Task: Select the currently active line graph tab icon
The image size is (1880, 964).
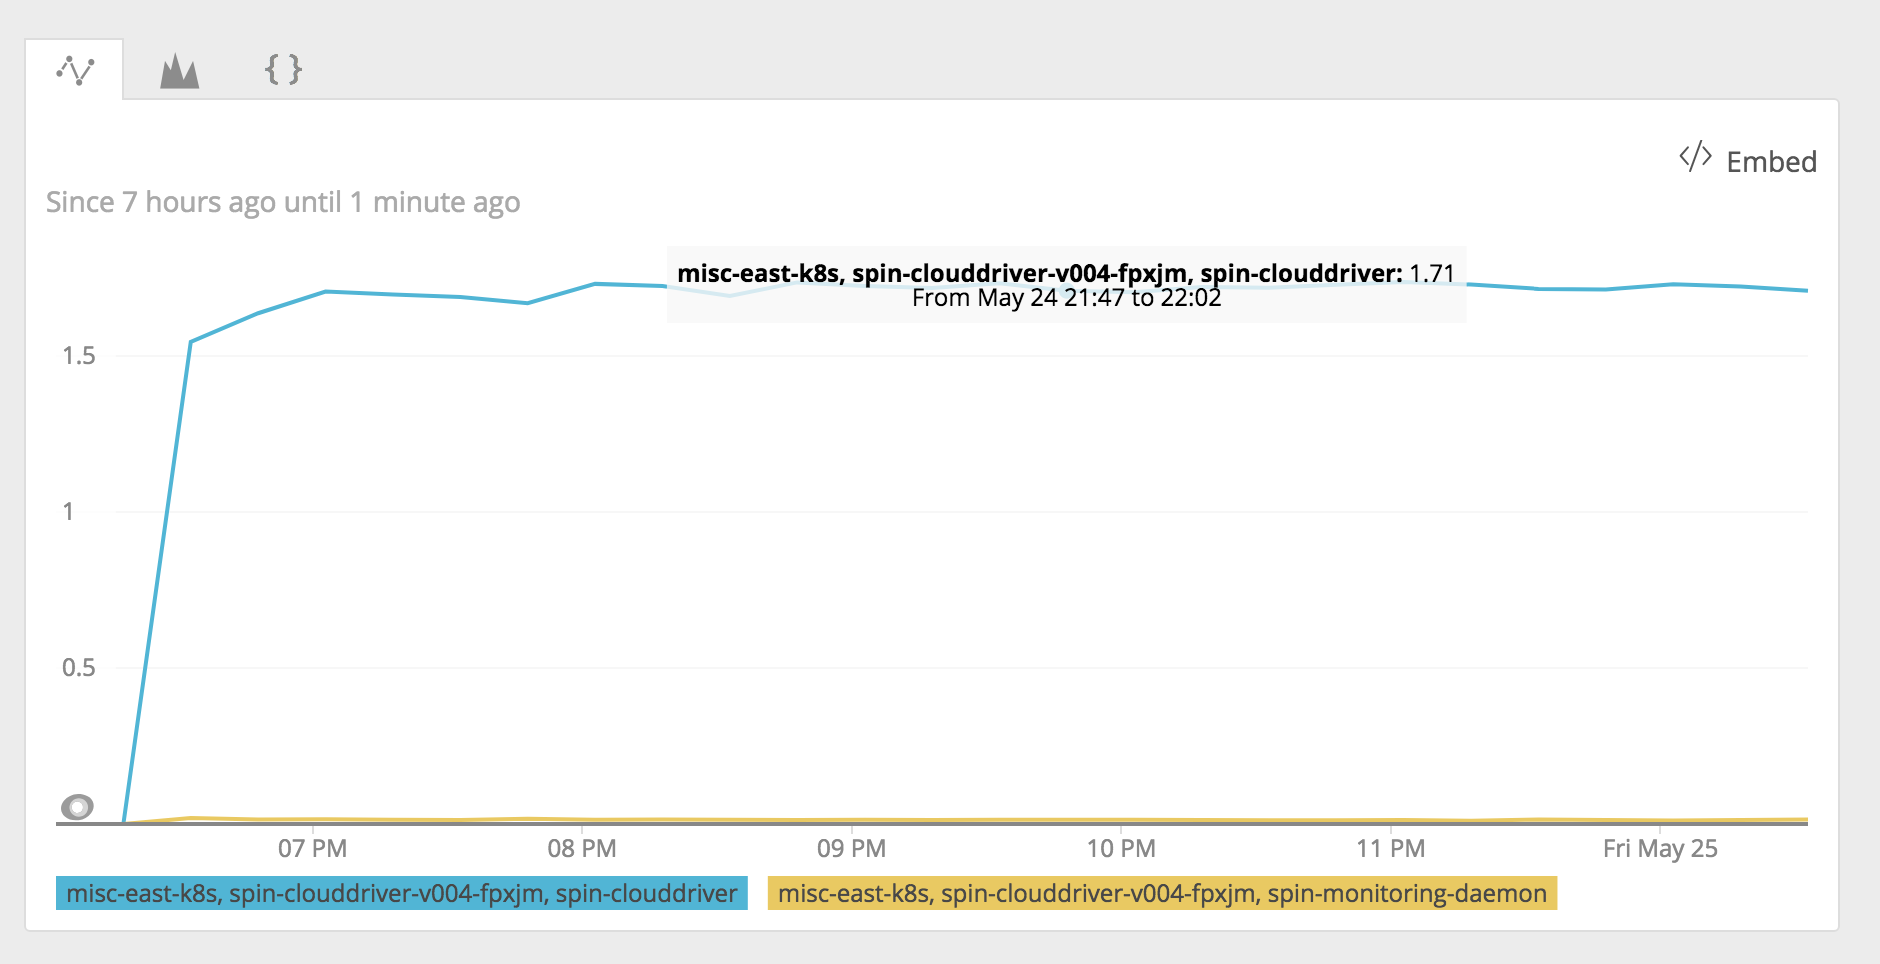Action: [x=75, y=70]
